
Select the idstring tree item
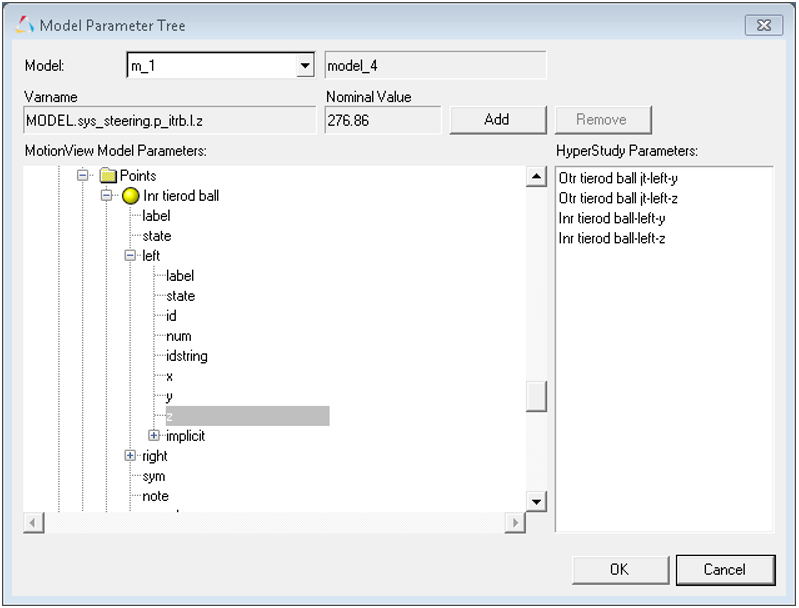pyautogui.click(x=187, y=356)
